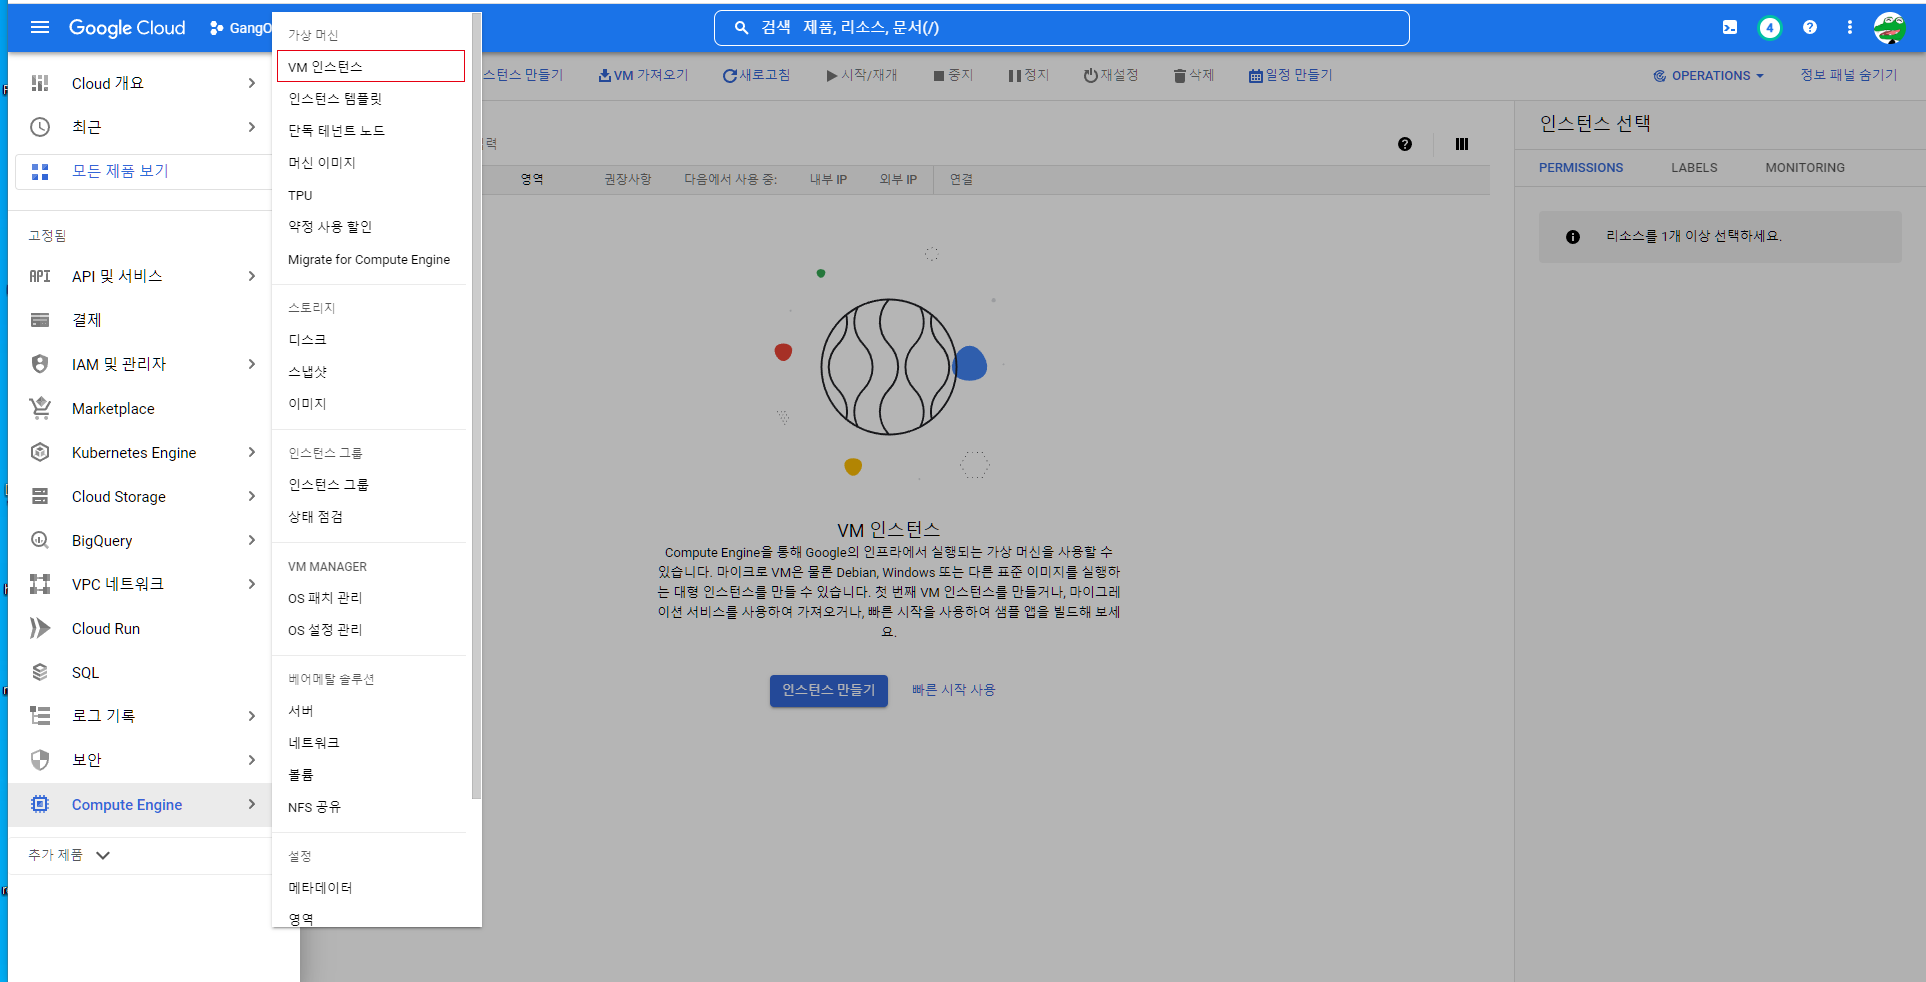1926x982 pixels.
Task: Open the hamburger navigation menu
Action: [40, 27]
